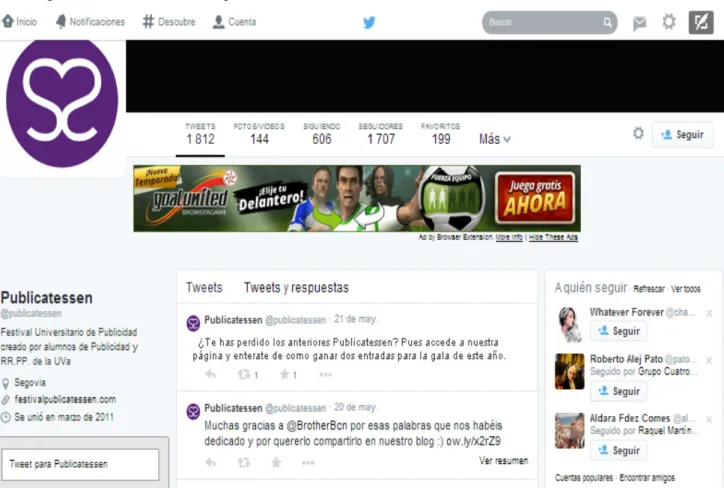Open Whatever Forever avatar
Screen dimensions: 724x488
[569, 324]
